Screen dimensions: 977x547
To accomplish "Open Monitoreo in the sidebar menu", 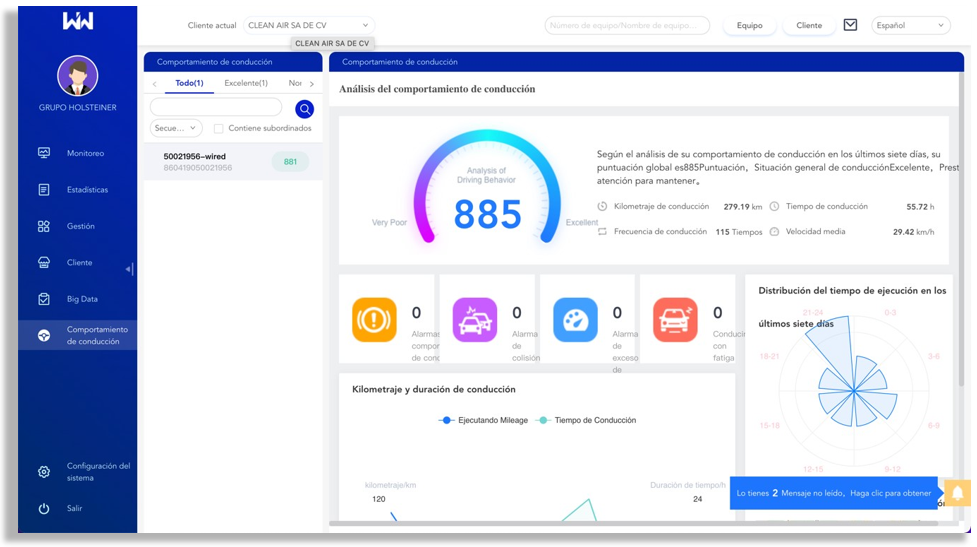I will 85,154.
